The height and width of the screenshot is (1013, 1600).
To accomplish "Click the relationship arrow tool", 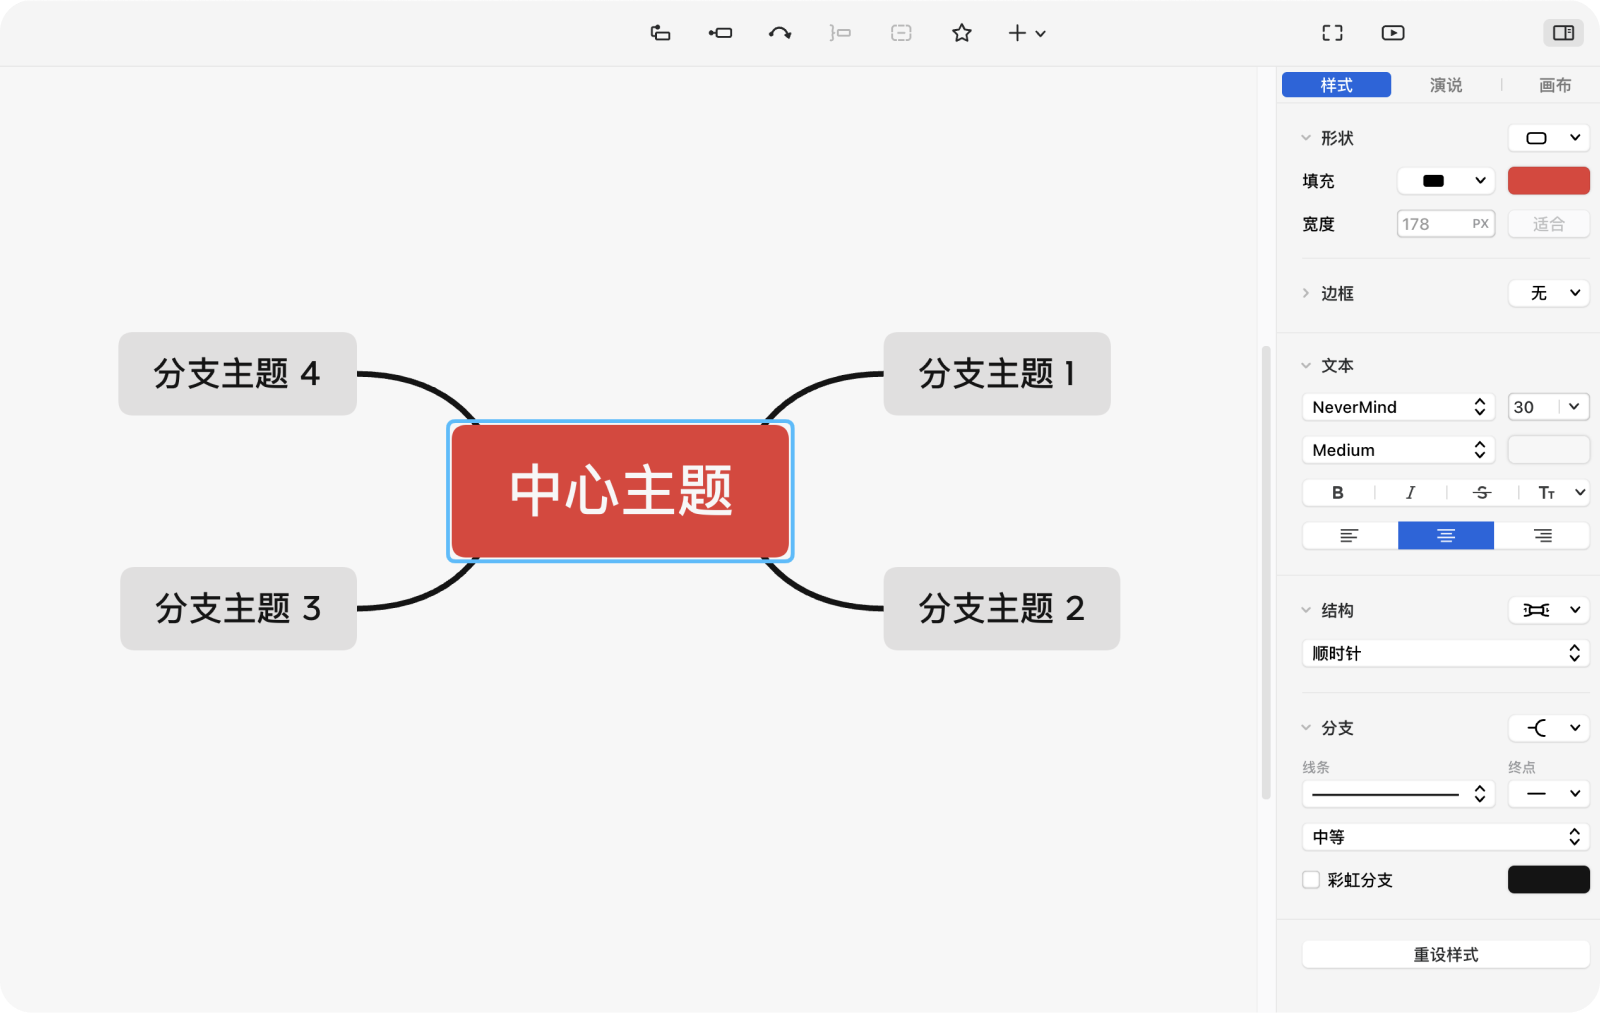I will [780, 33].
